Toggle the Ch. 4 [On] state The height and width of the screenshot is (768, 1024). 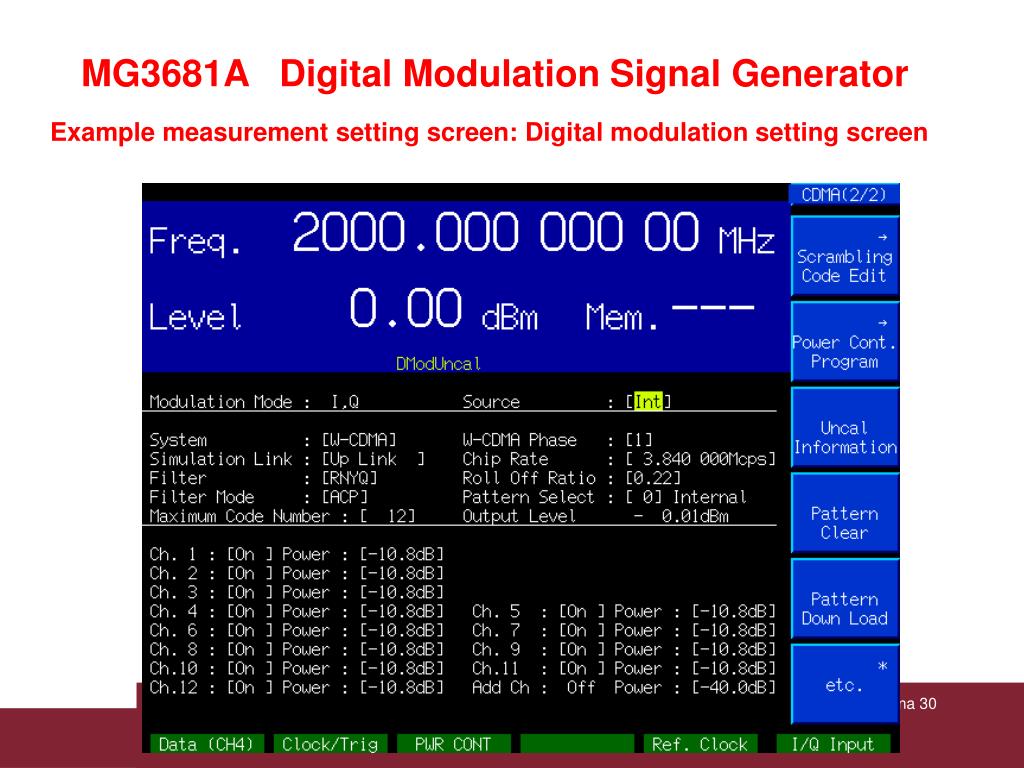tap(250, 611)
